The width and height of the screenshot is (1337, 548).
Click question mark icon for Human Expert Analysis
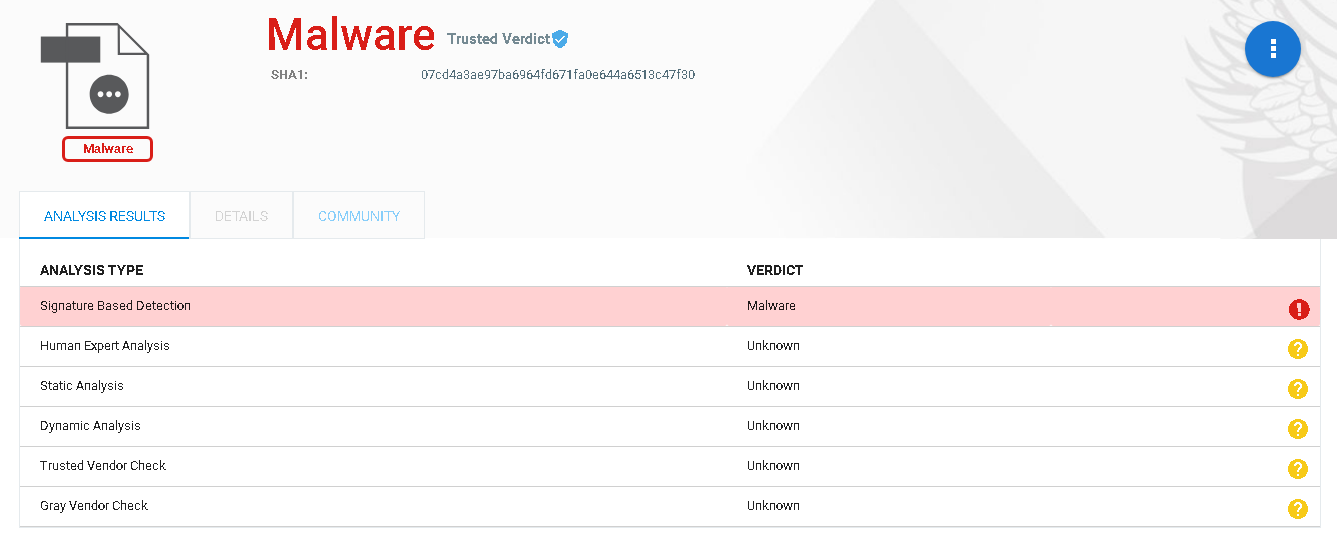(1298, 349)
